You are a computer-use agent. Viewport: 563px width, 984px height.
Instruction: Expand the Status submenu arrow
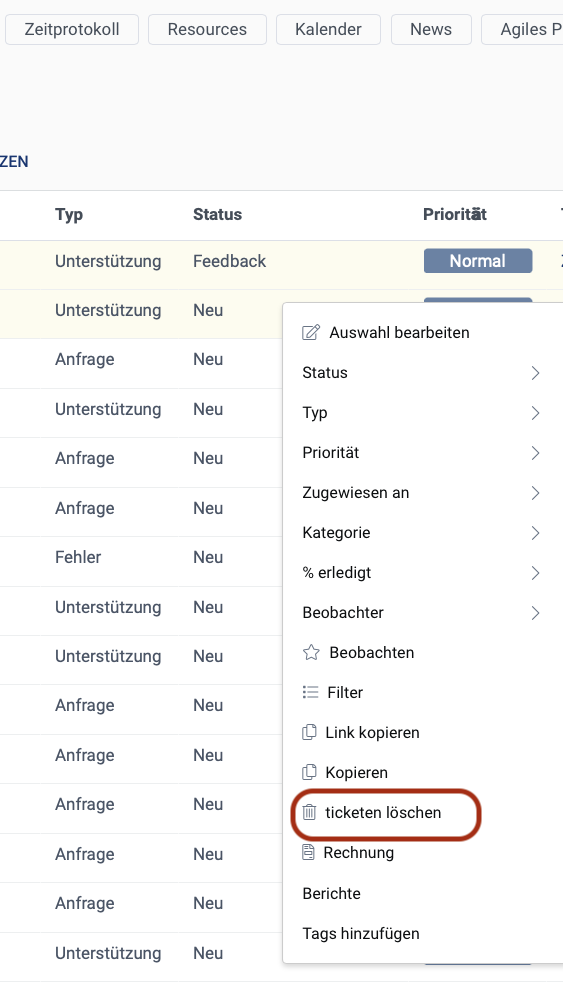[535, 373]
